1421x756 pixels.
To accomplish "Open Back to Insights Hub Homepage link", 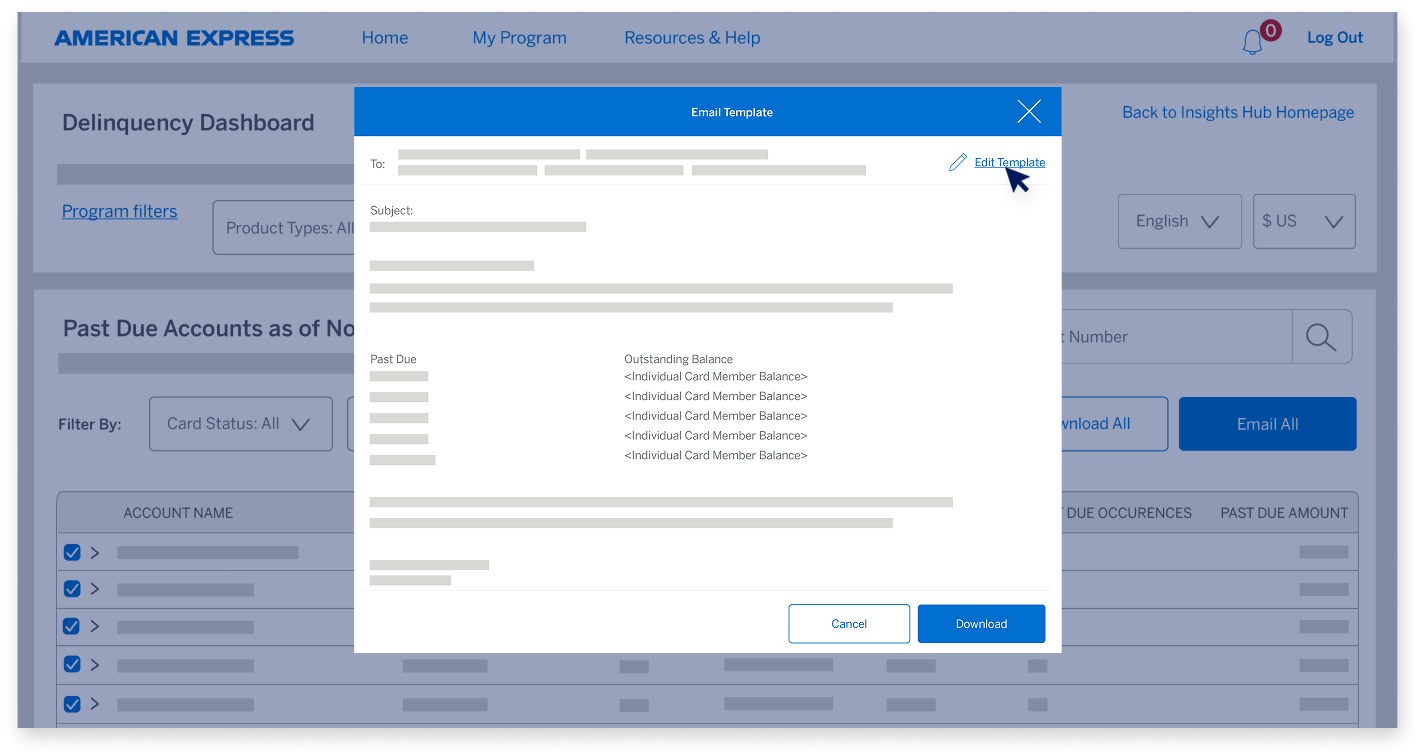I will tap(1237, 112).
